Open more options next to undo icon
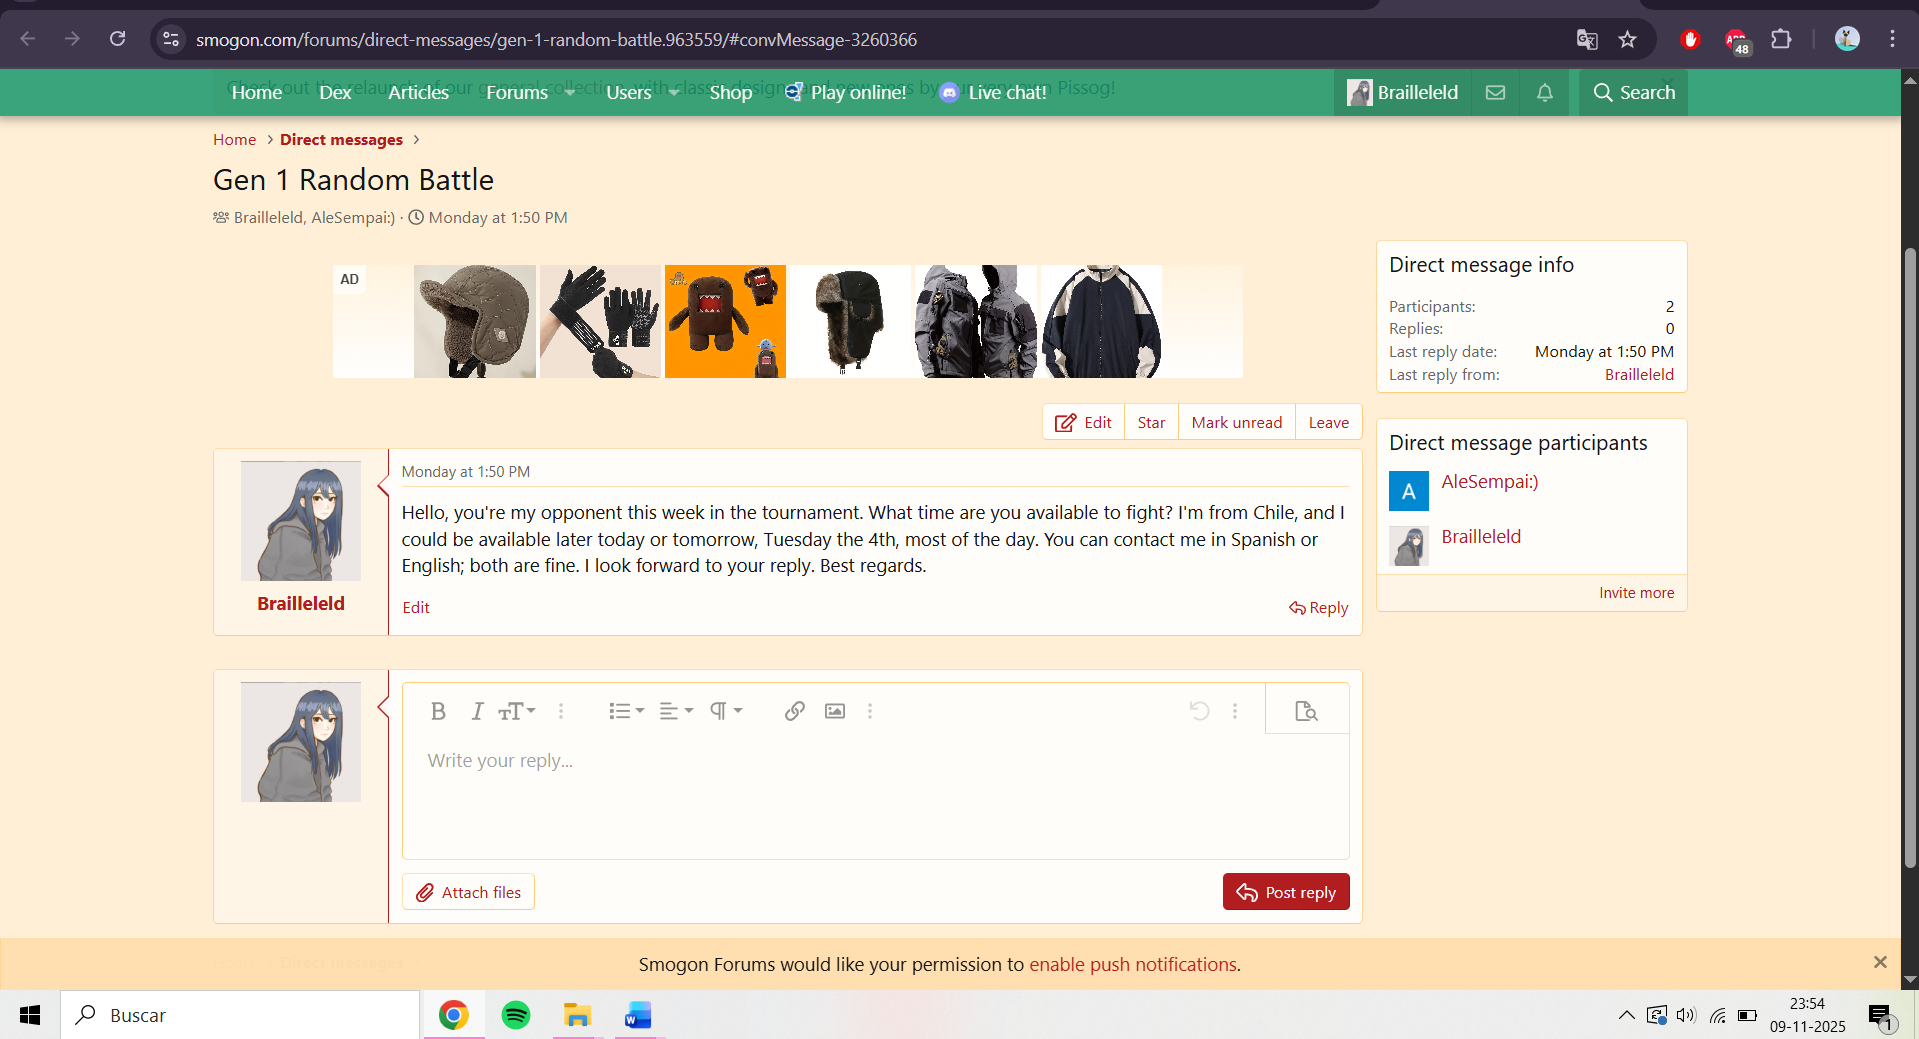1919x1039 pixels. (1235, 711)
